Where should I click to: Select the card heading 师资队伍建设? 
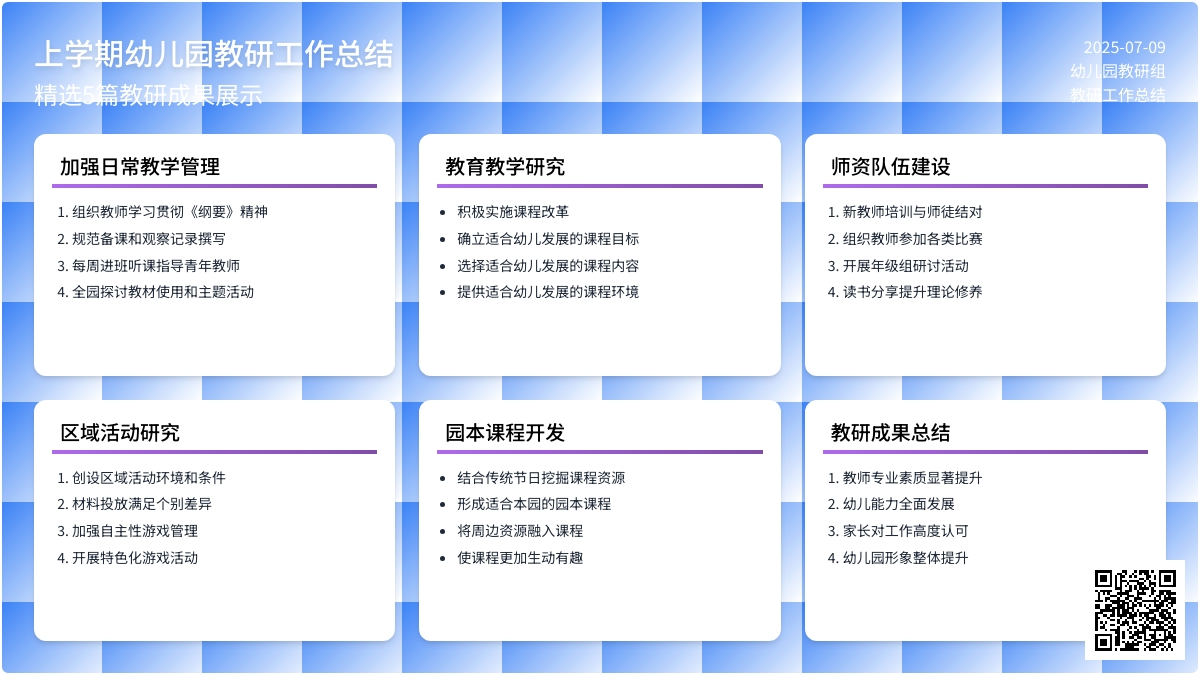coord(891,167)
